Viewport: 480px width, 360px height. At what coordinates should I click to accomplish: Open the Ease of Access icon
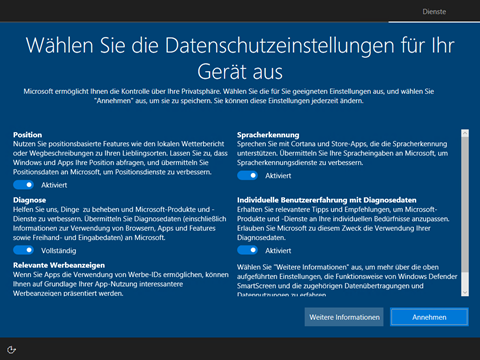pyautogui.click(x=11, y=350)
